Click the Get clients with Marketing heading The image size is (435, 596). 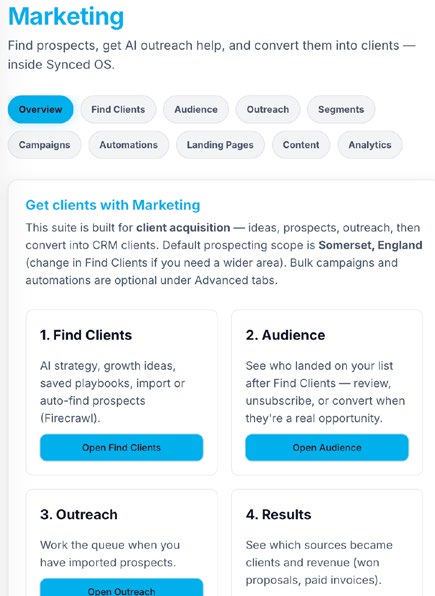[x=113, y=205]
